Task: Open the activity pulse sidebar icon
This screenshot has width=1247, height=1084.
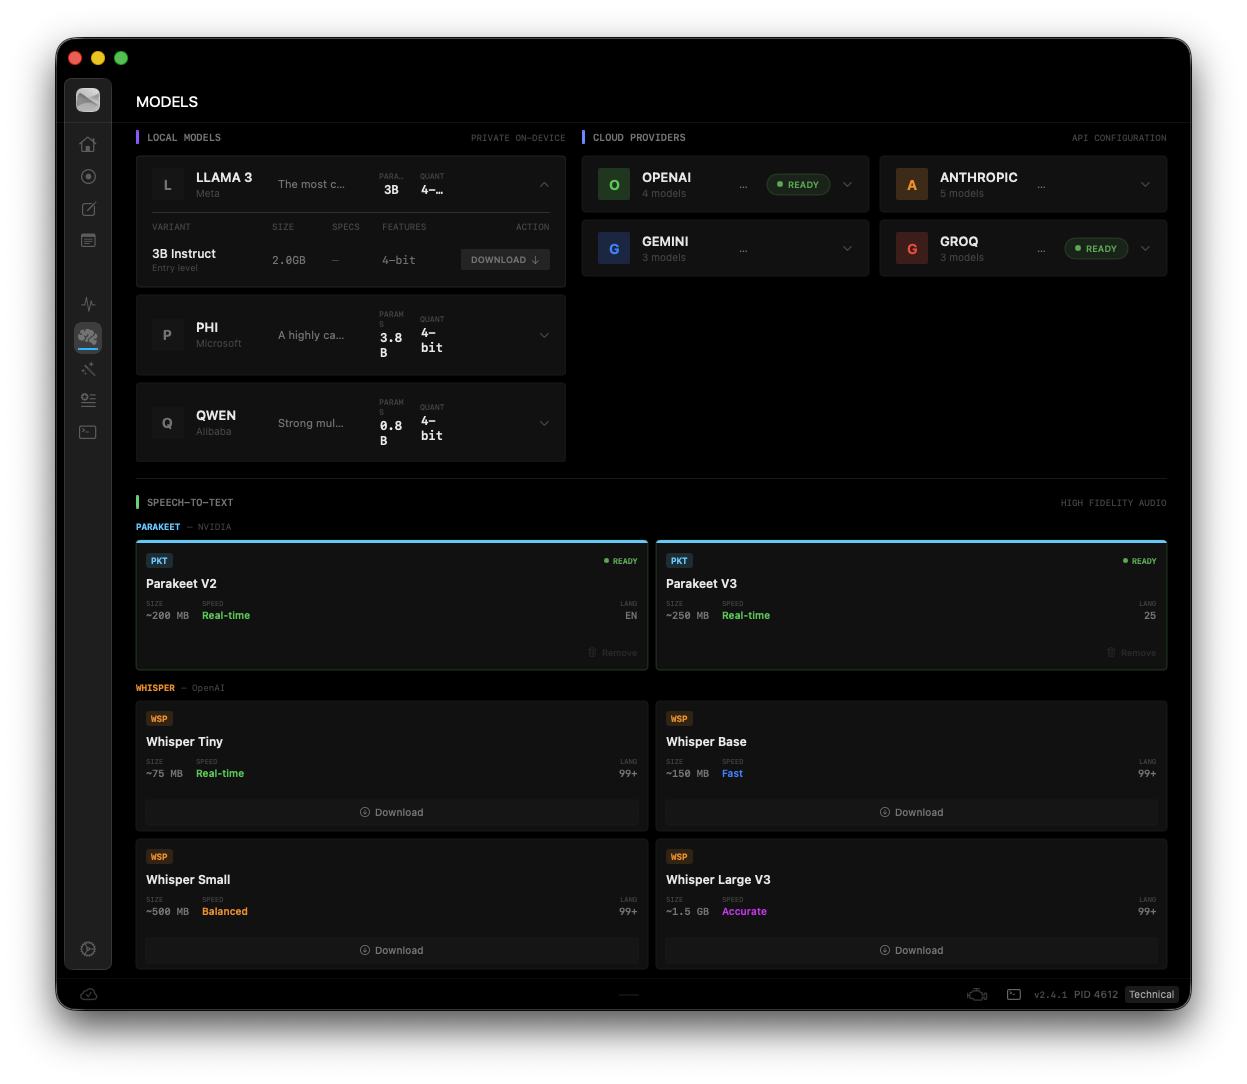Action: pos(88,303)
